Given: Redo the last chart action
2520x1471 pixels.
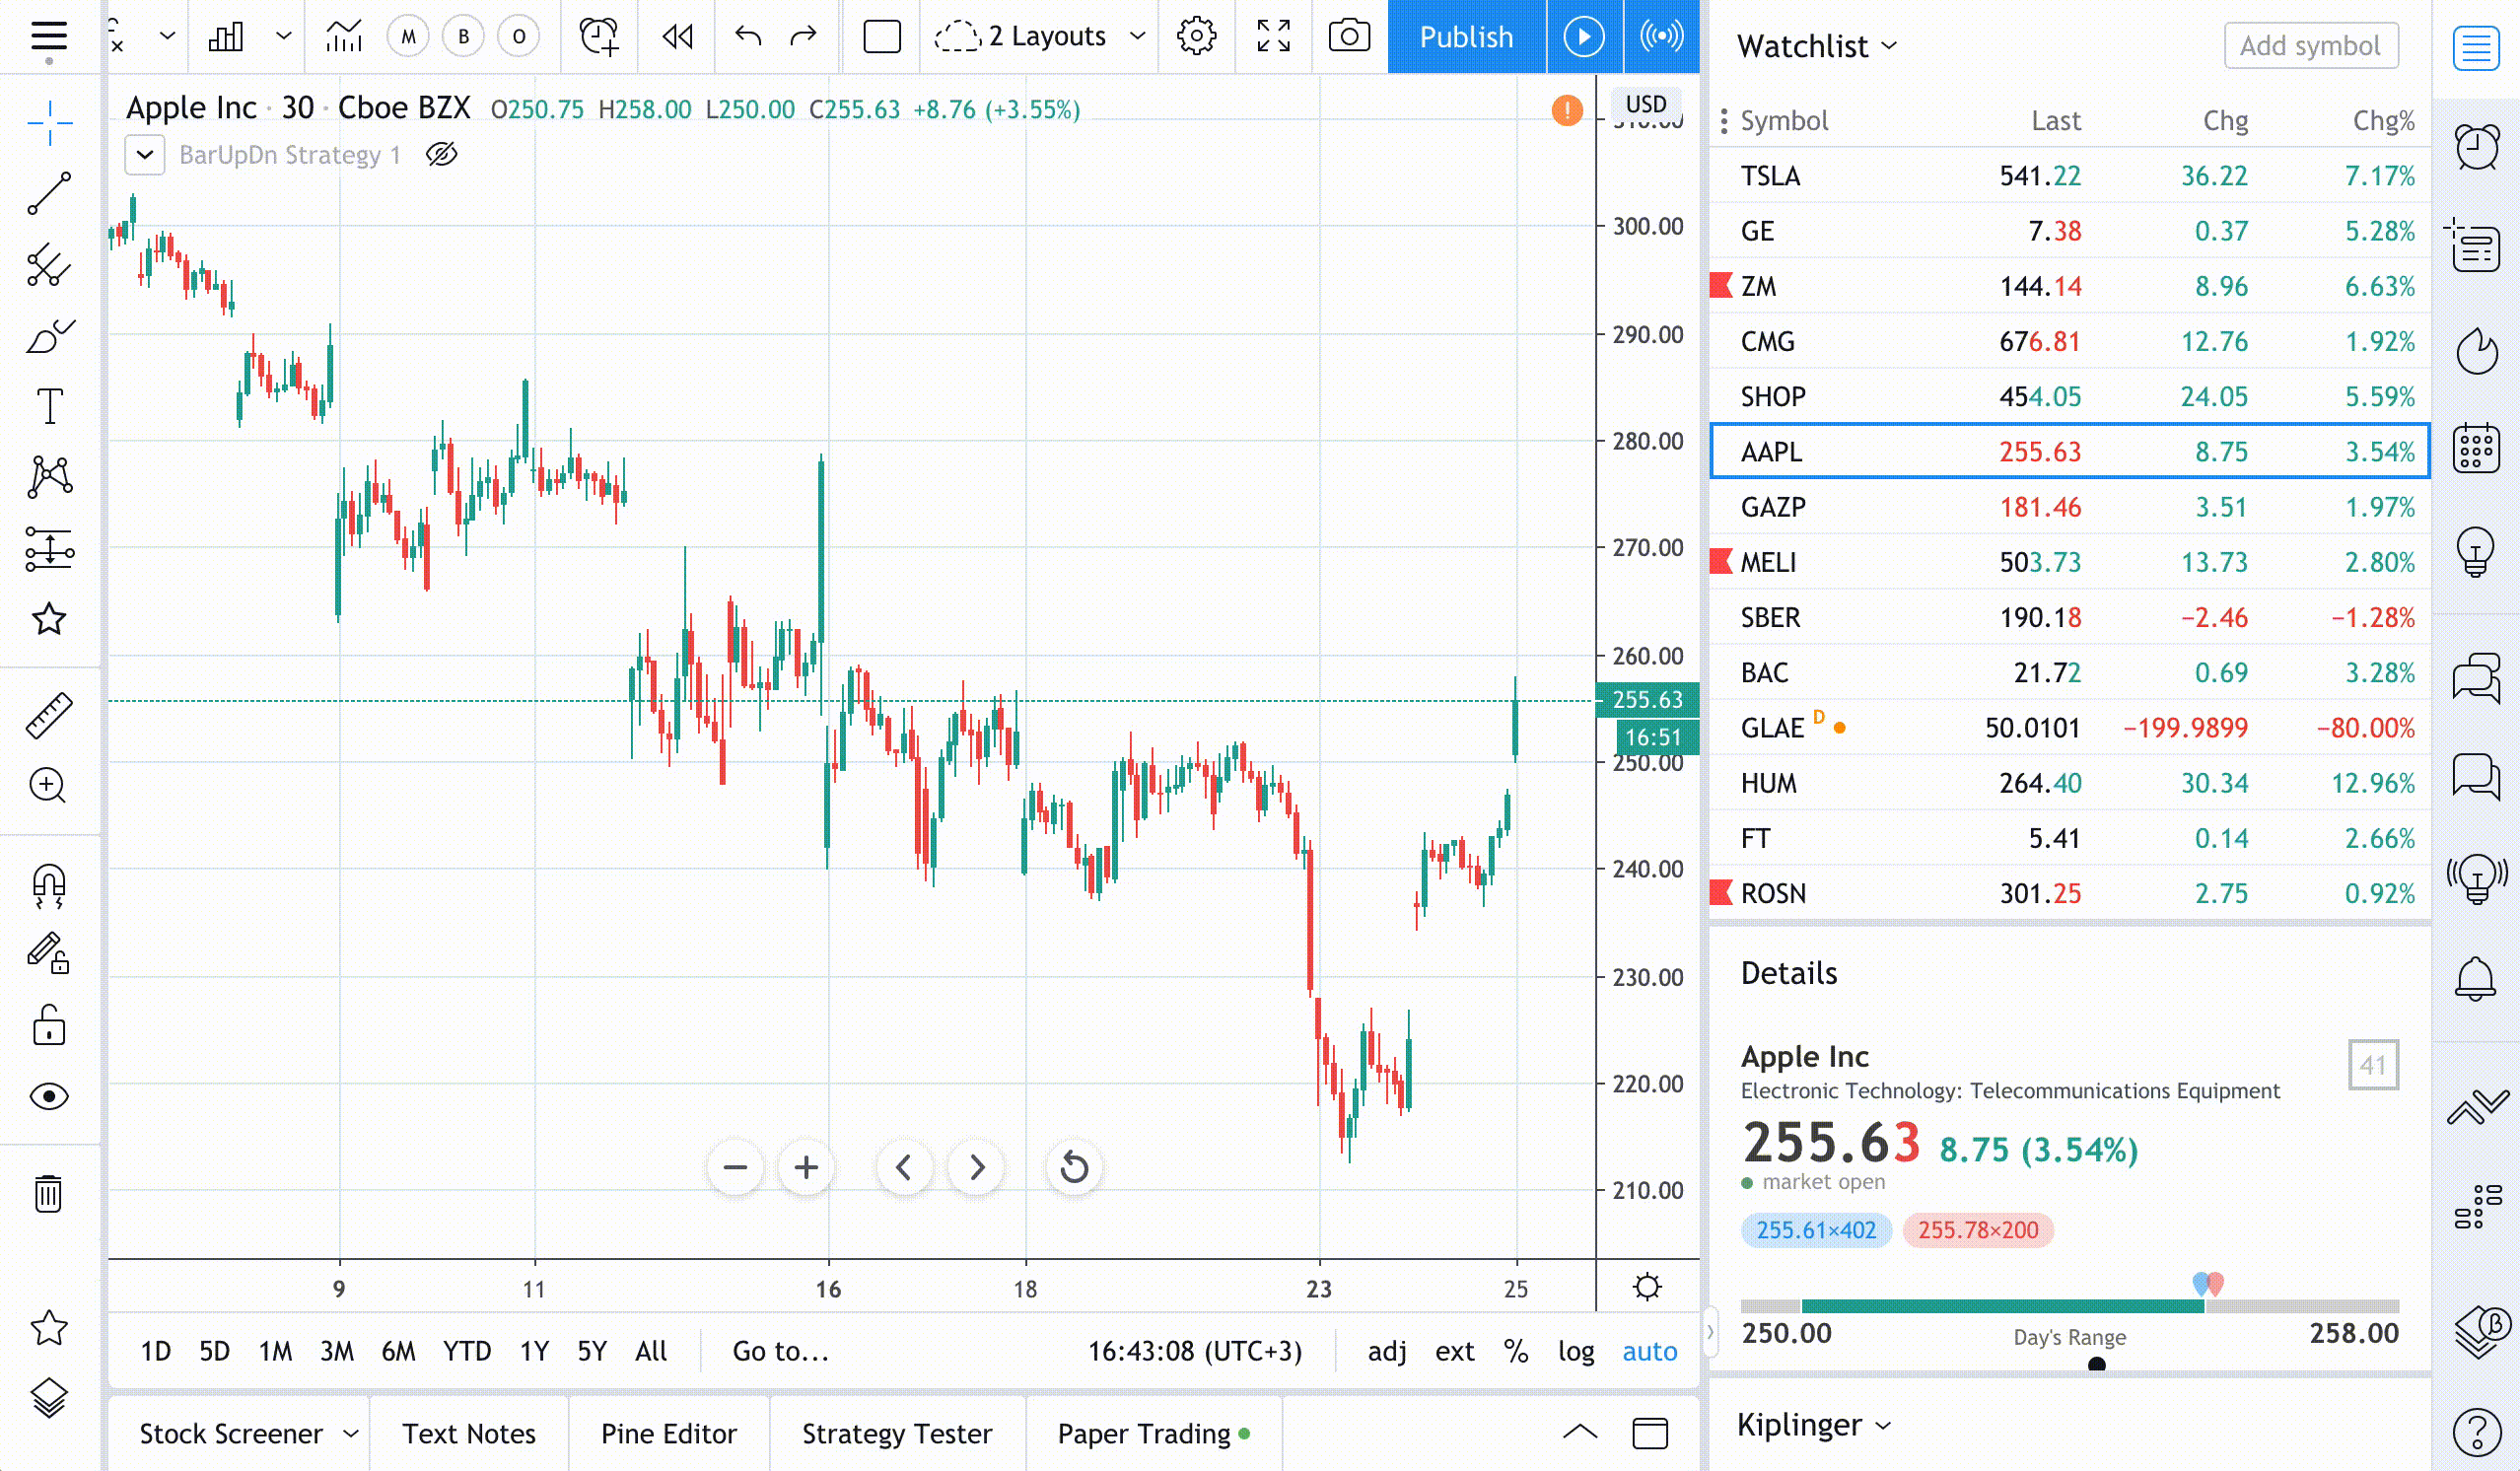Looking at the screenshot, I should [803, 37].
